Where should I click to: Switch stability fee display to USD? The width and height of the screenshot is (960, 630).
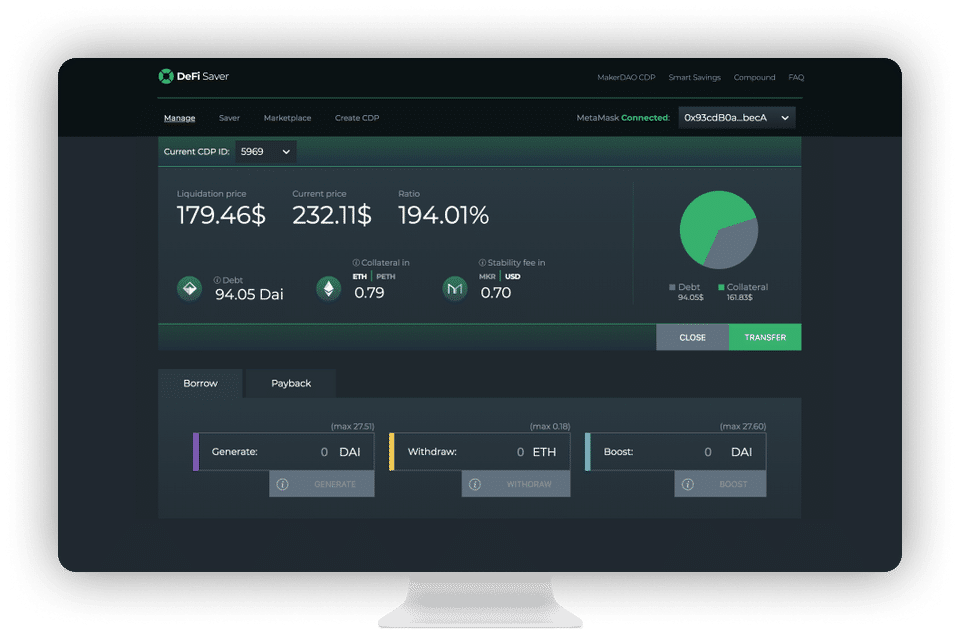[512, 277]
